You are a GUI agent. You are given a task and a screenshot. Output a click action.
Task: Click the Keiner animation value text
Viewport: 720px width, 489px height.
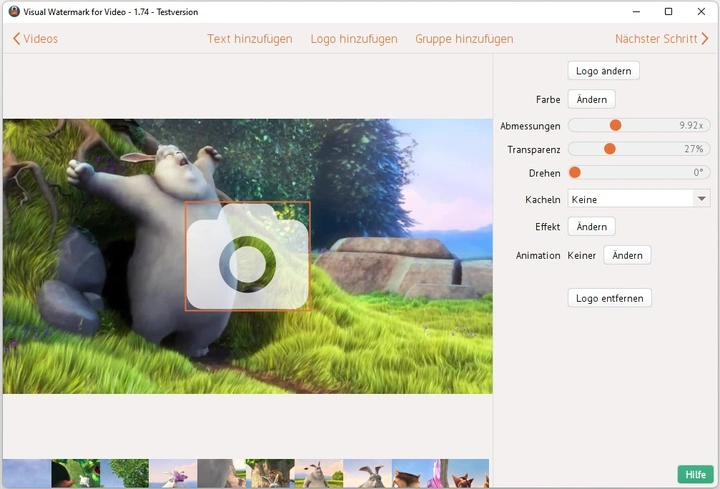pos(581,255)
